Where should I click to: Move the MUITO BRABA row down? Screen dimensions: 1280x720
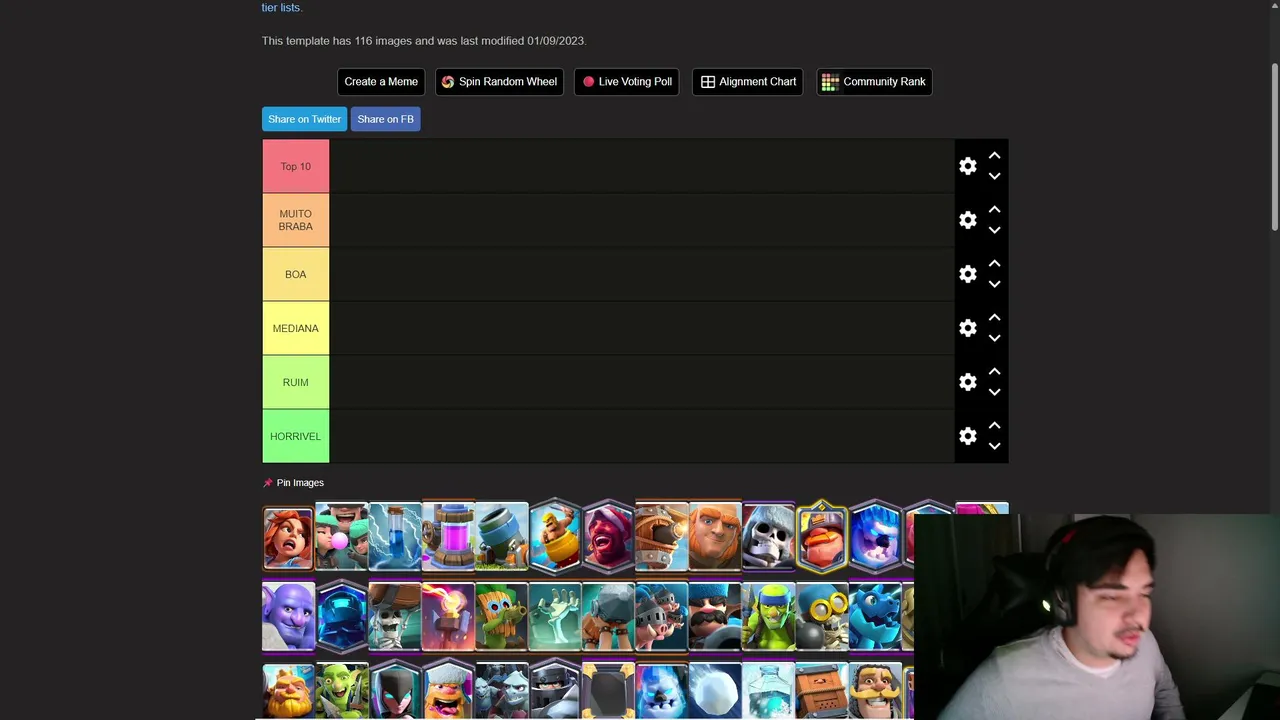click(x=994, y=230)
